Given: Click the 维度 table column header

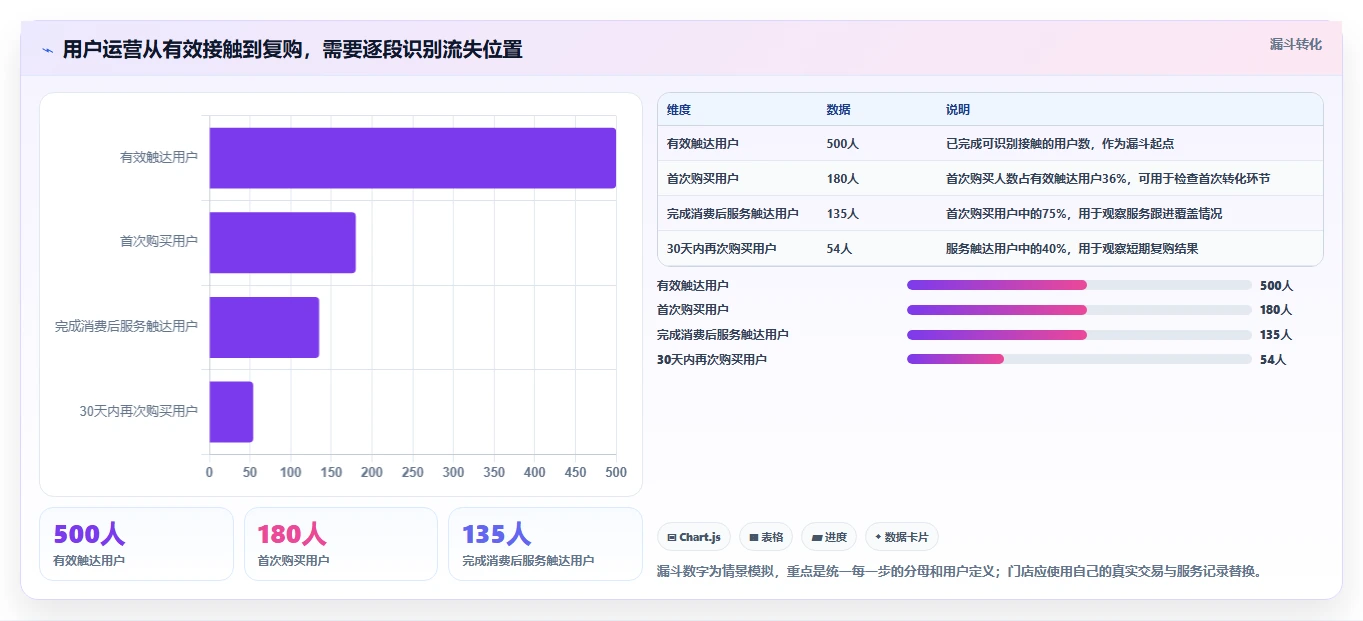Looking at the screenshot, I should (x=679, y=110).
